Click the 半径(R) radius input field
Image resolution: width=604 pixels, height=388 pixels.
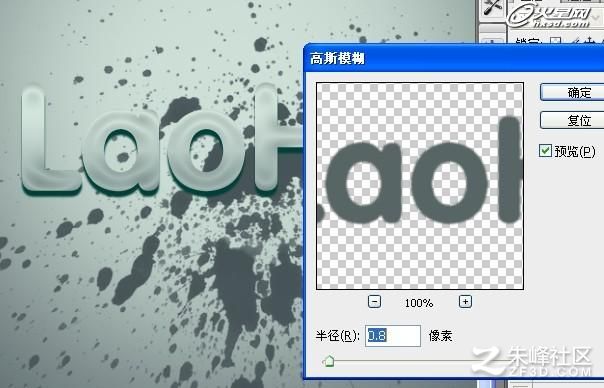tap(393, 336)
